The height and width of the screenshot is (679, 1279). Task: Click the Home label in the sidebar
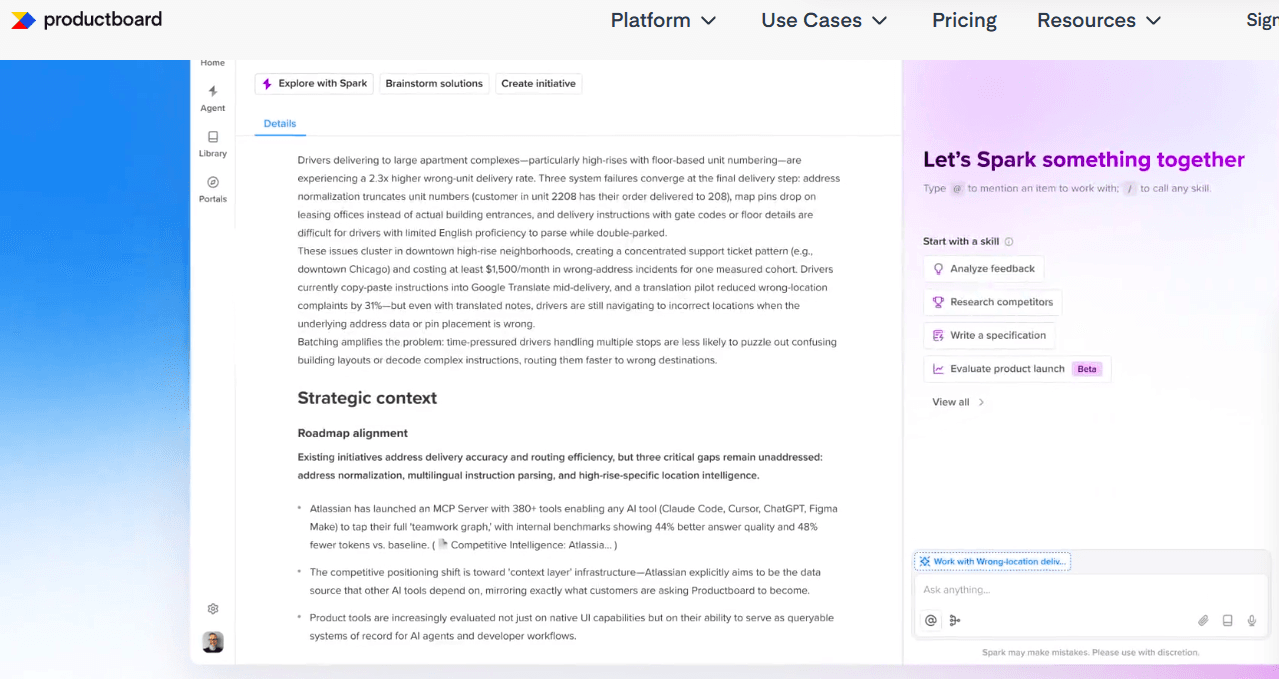(x=213, y=63)
